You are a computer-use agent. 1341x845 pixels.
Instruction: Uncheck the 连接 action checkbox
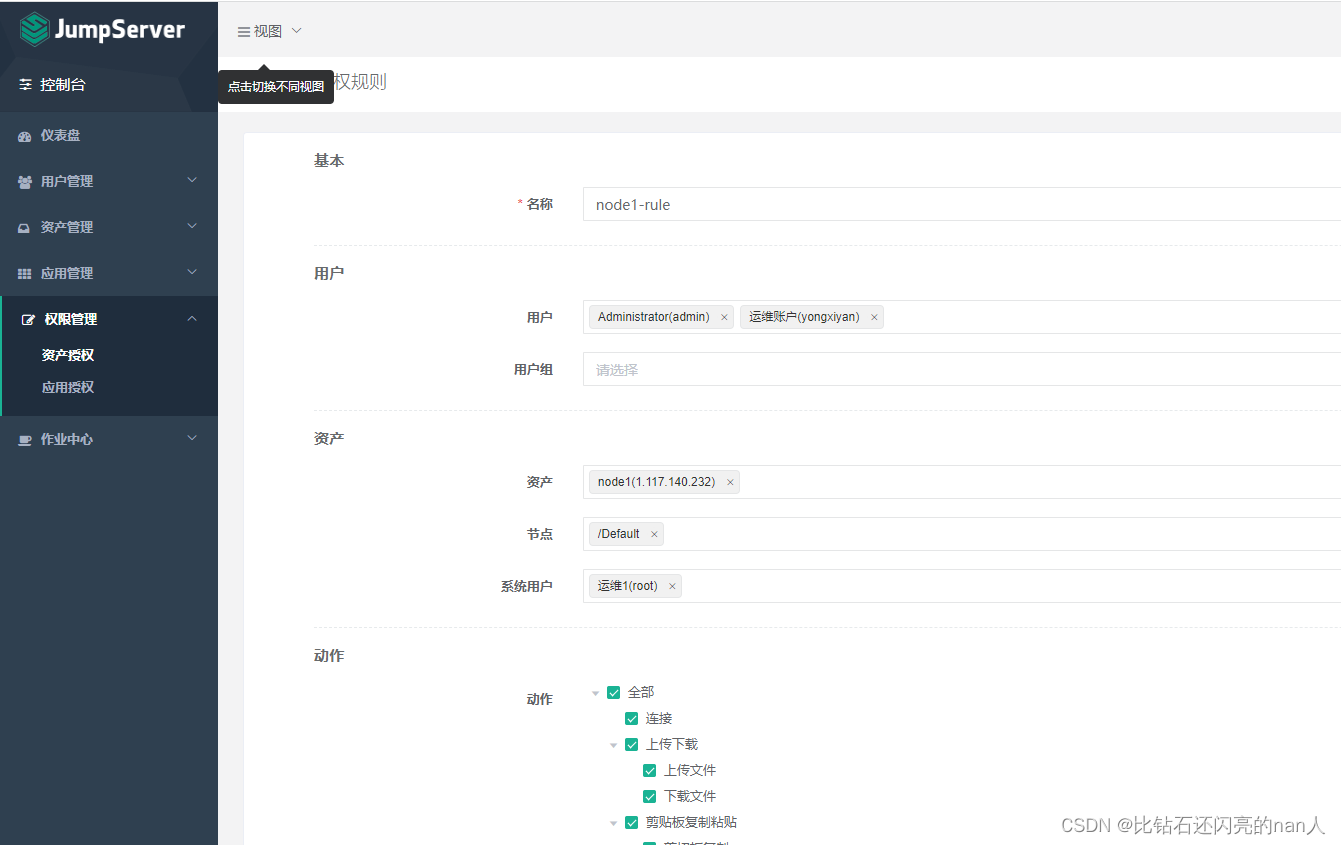pos(632,718)
